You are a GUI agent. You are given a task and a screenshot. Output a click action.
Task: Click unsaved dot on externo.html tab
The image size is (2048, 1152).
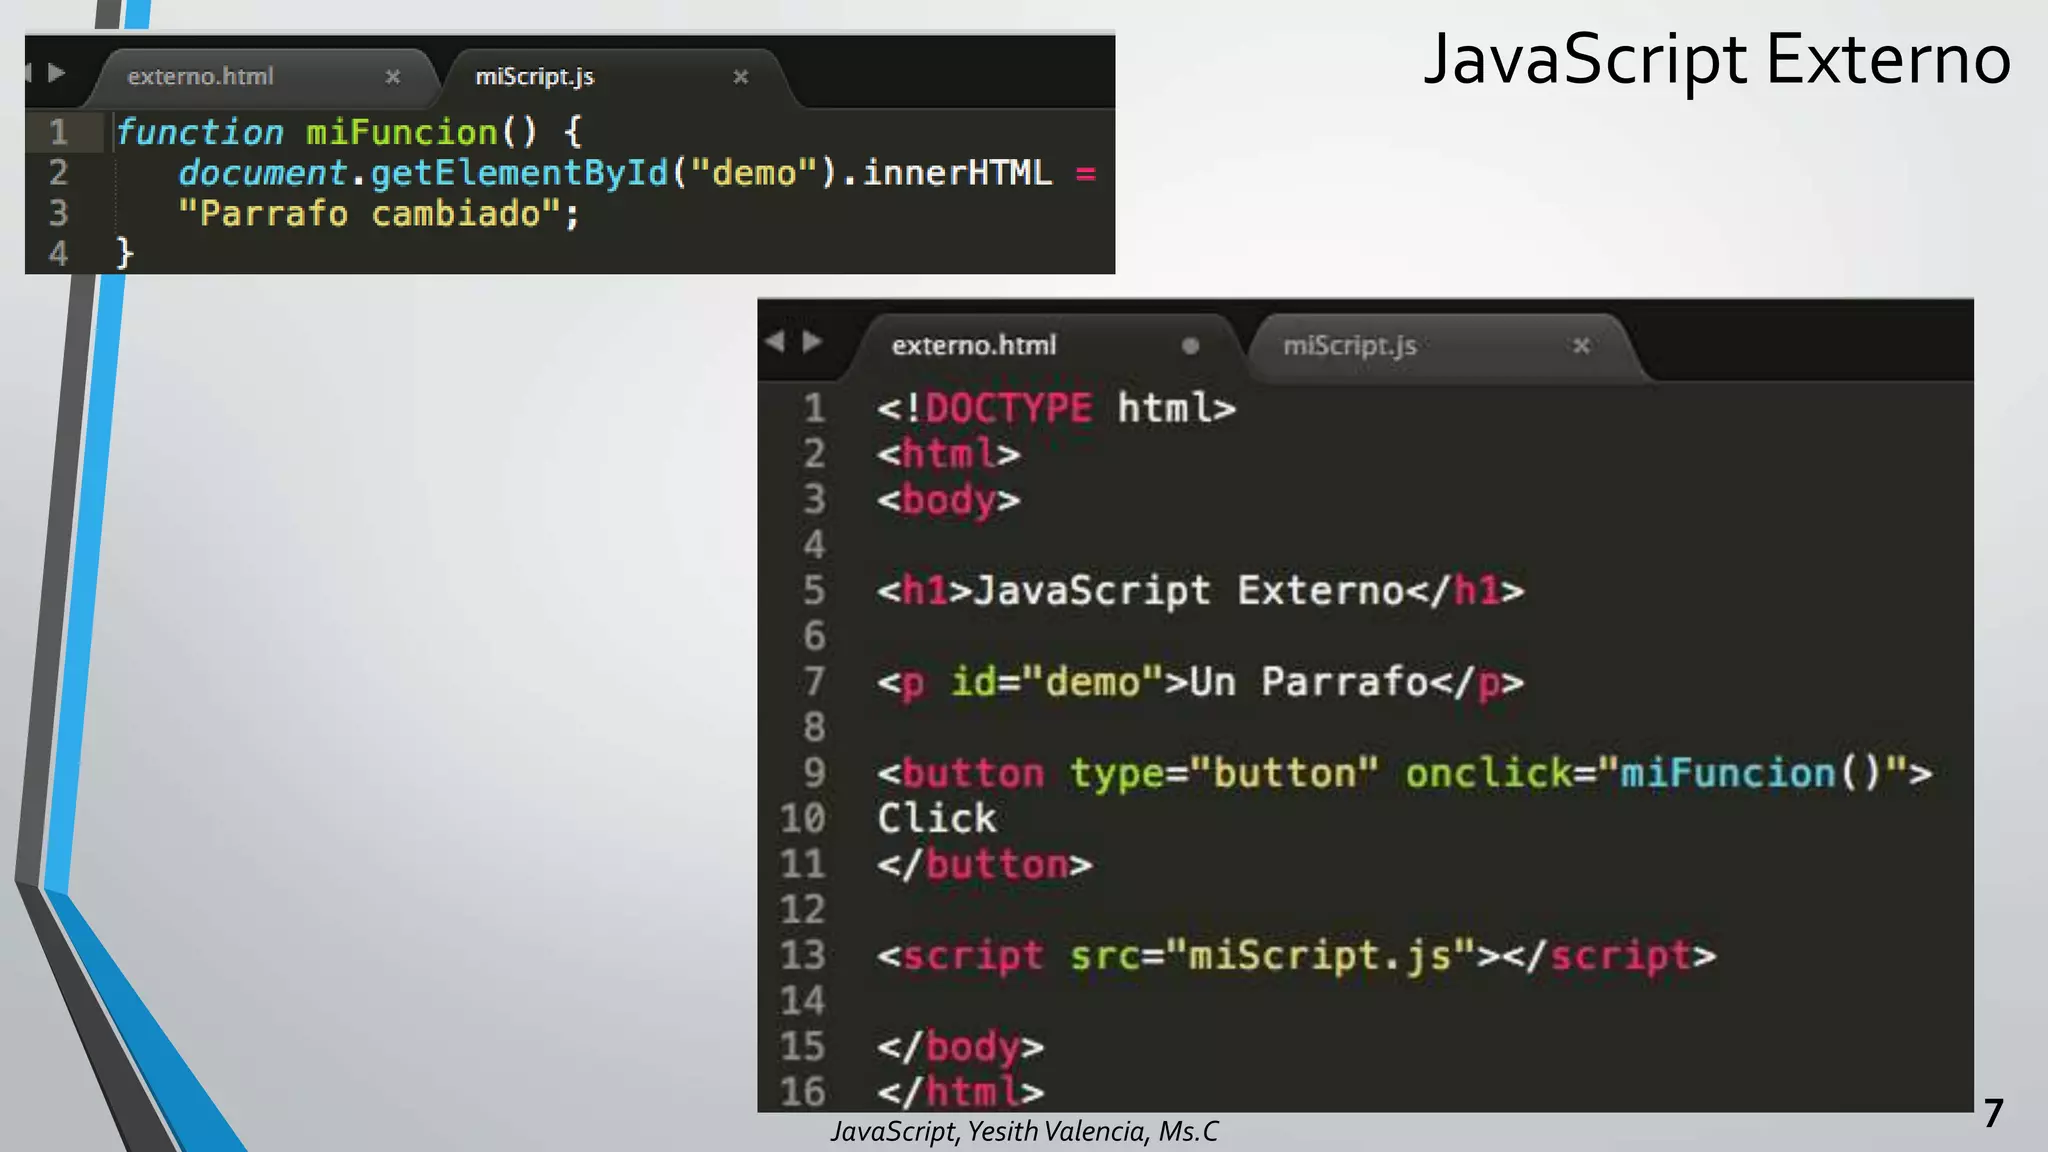pyautogui.click(x=1190, y=346)
